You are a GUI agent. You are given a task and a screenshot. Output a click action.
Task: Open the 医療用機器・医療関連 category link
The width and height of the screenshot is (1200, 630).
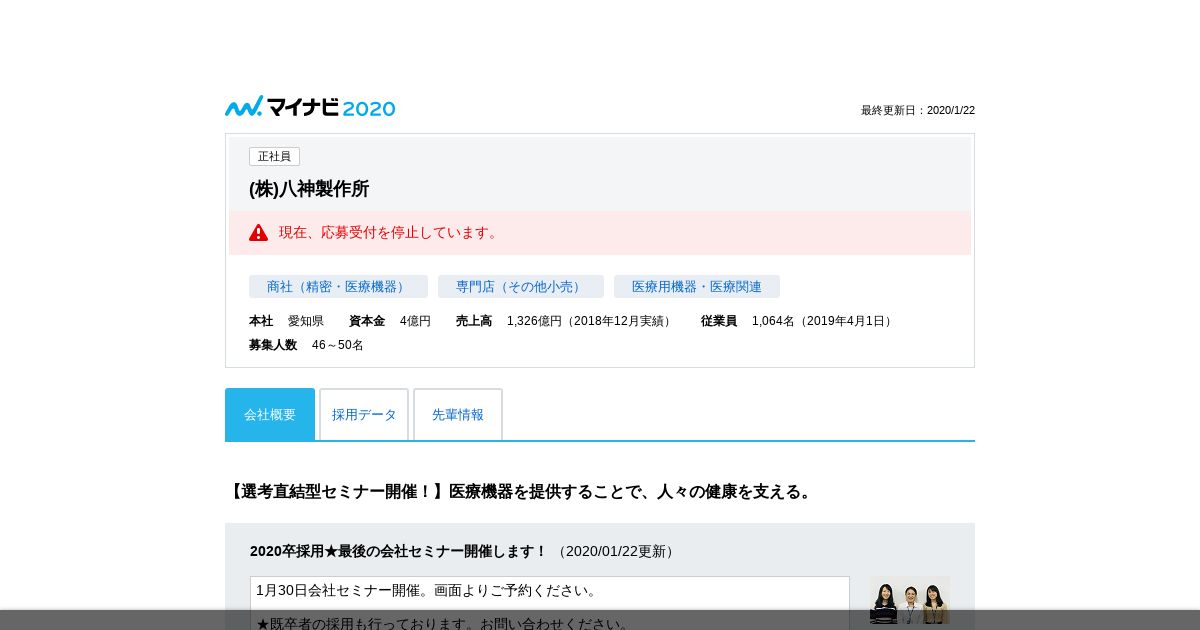click(x=696, y=287)
